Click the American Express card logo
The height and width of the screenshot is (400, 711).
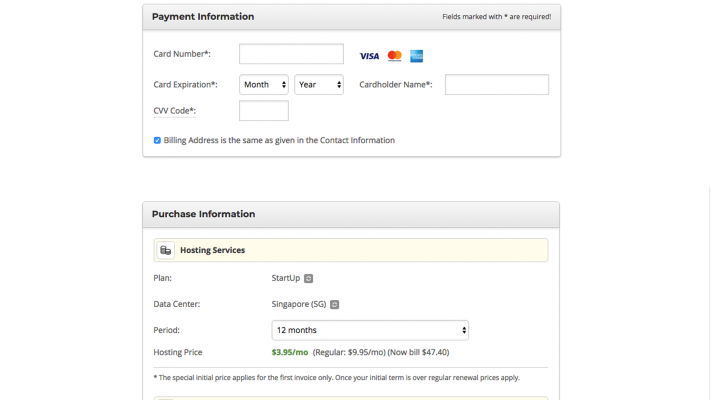click(416, 56)
